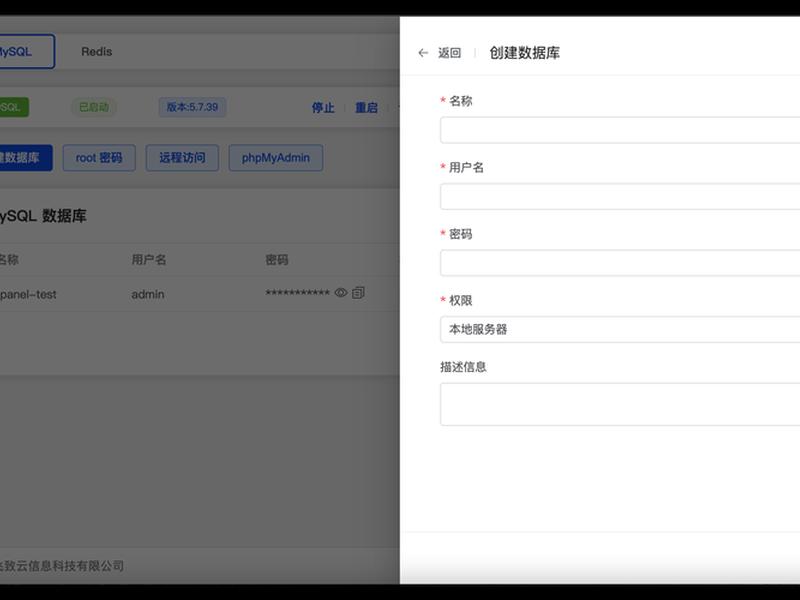
Task: Click the back arrow icon
Action: (423, 53)
